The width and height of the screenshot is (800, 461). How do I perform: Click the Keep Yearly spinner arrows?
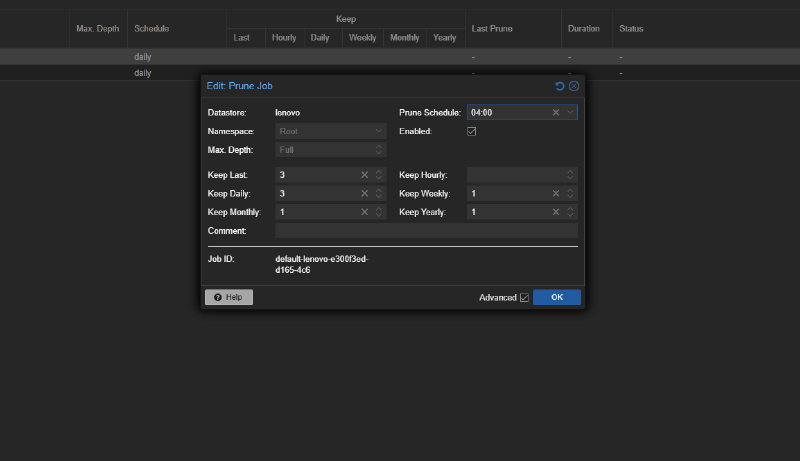(570, 212)
